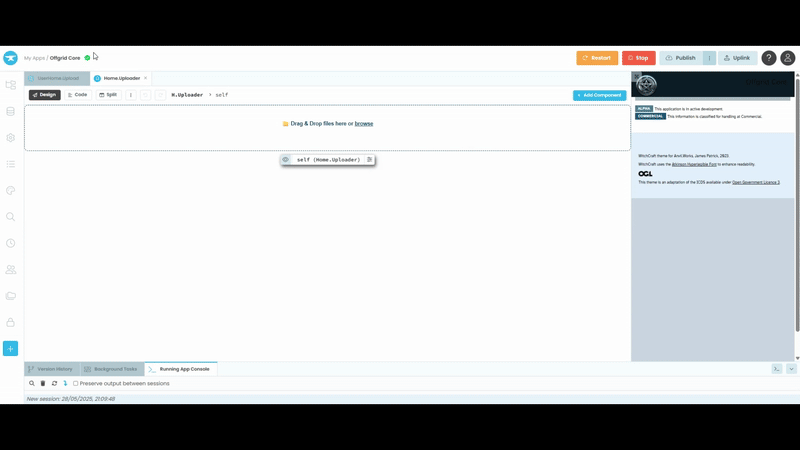Viewport: 800px width, 450px height.
Task: Click the Uplink button
Action: pyautogui.click(x=737, y=58)
